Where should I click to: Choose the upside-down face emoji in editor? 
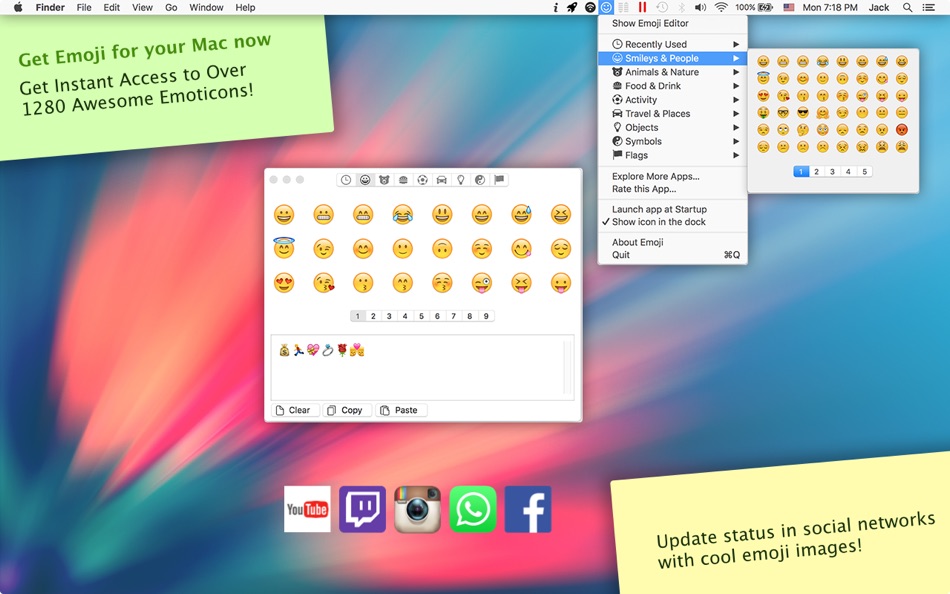click(442, 249)
